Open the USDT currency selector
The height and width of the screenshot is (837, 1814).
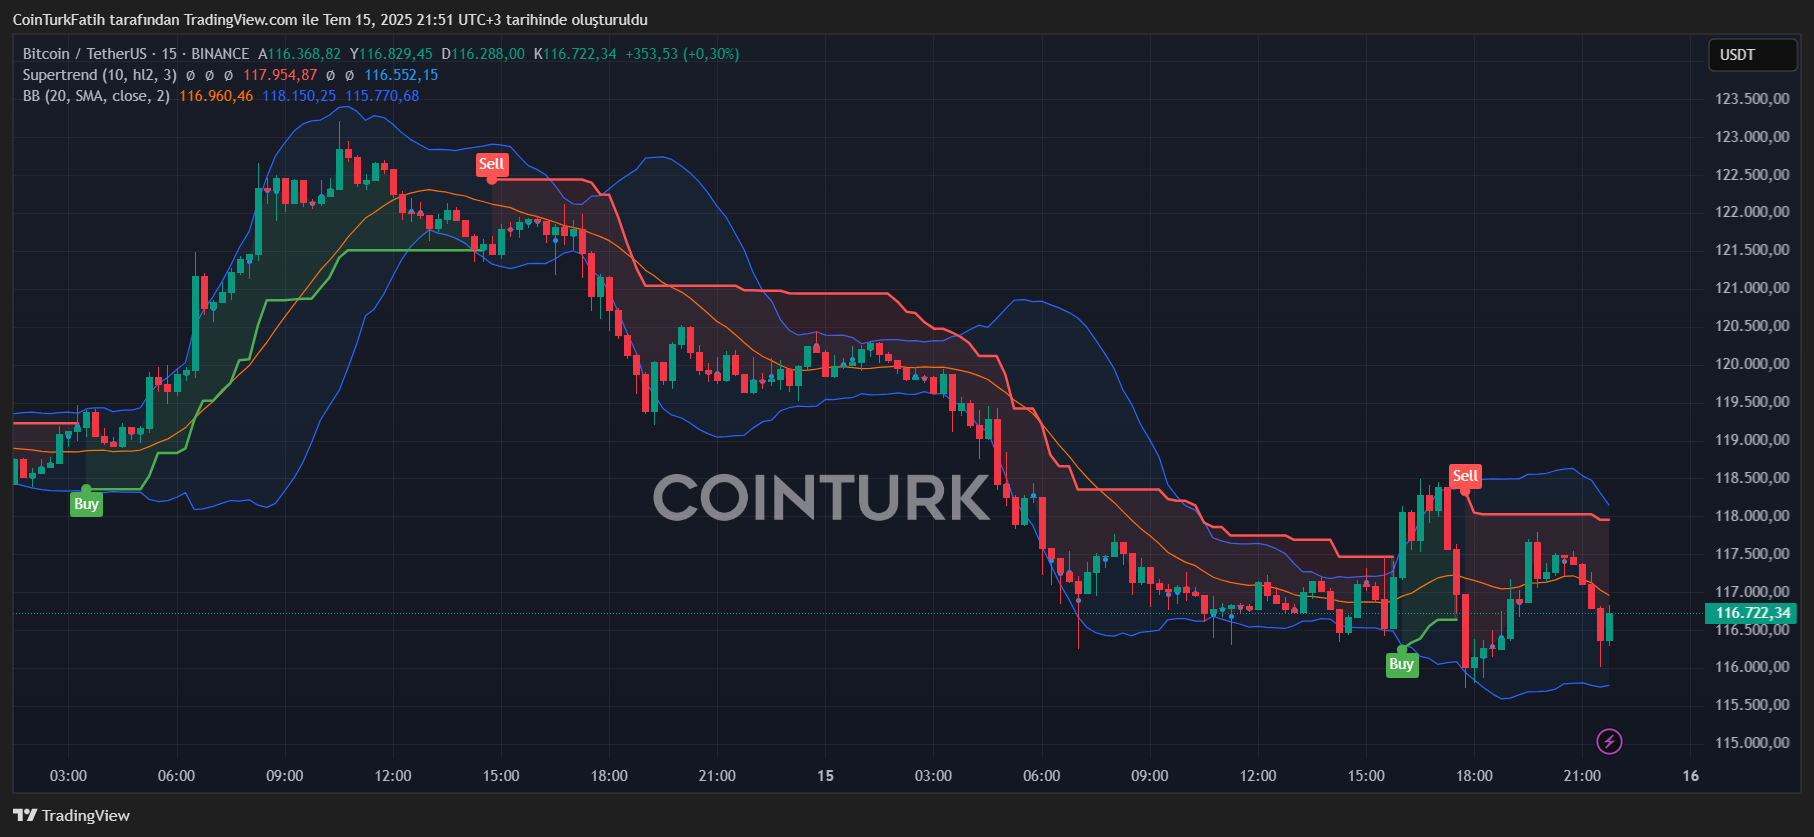pyautogui.click(x=1752, y=55)
